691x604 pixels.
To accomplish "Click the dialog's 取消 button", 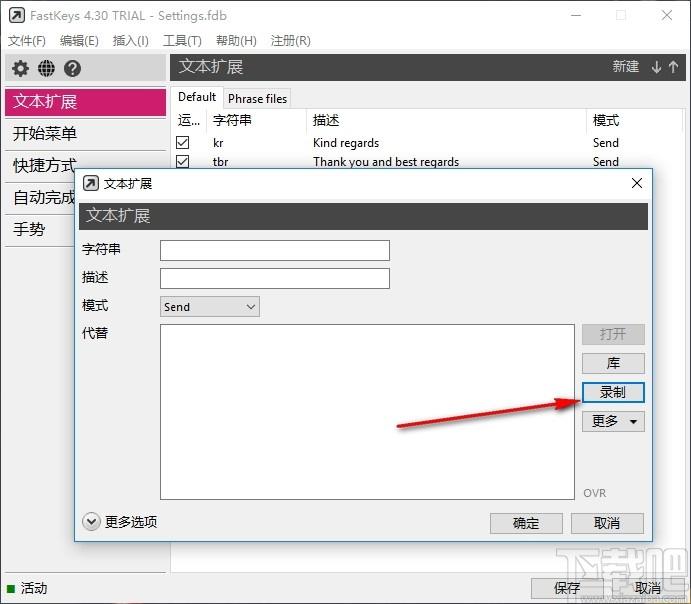I will (x=607, y=523).
